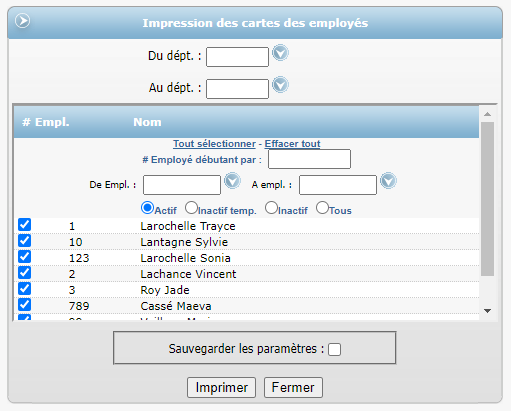Click the Employé débutant par field

pyautogui.click(x=309, y=159)
